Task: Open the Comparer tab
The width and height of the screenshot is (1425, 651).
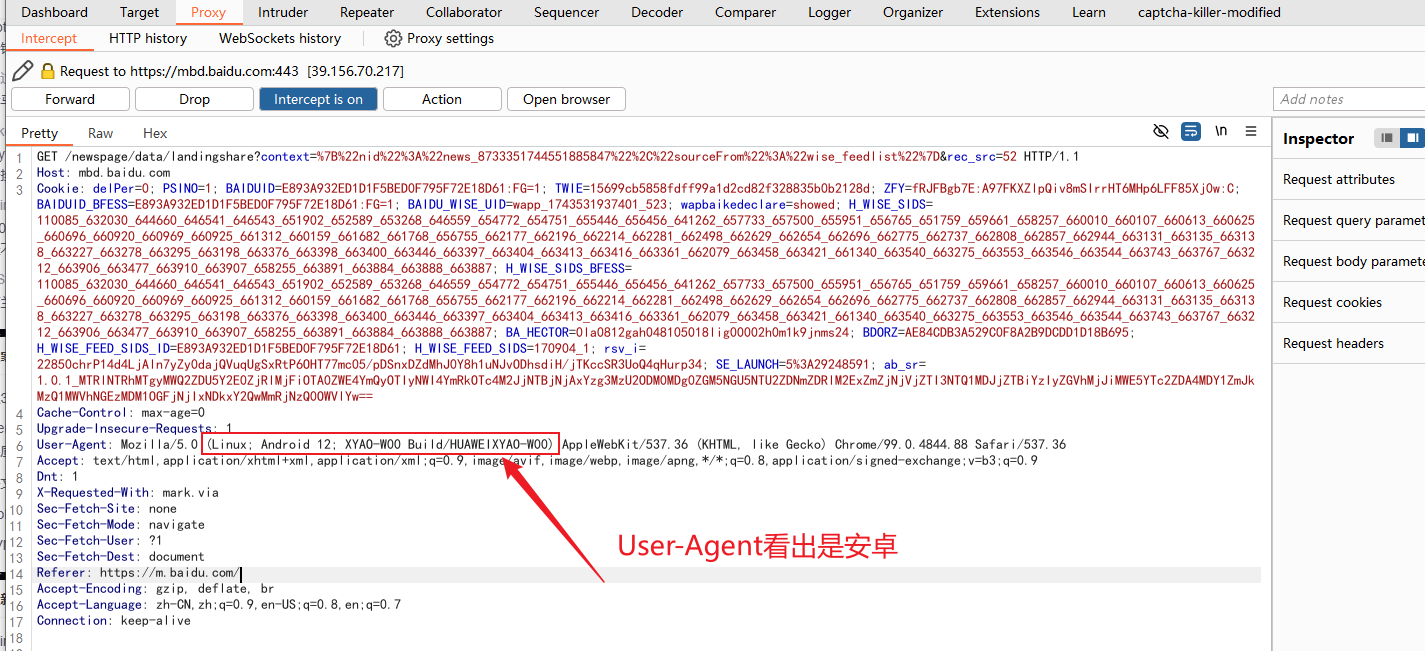Action: [x=745, y=12]
